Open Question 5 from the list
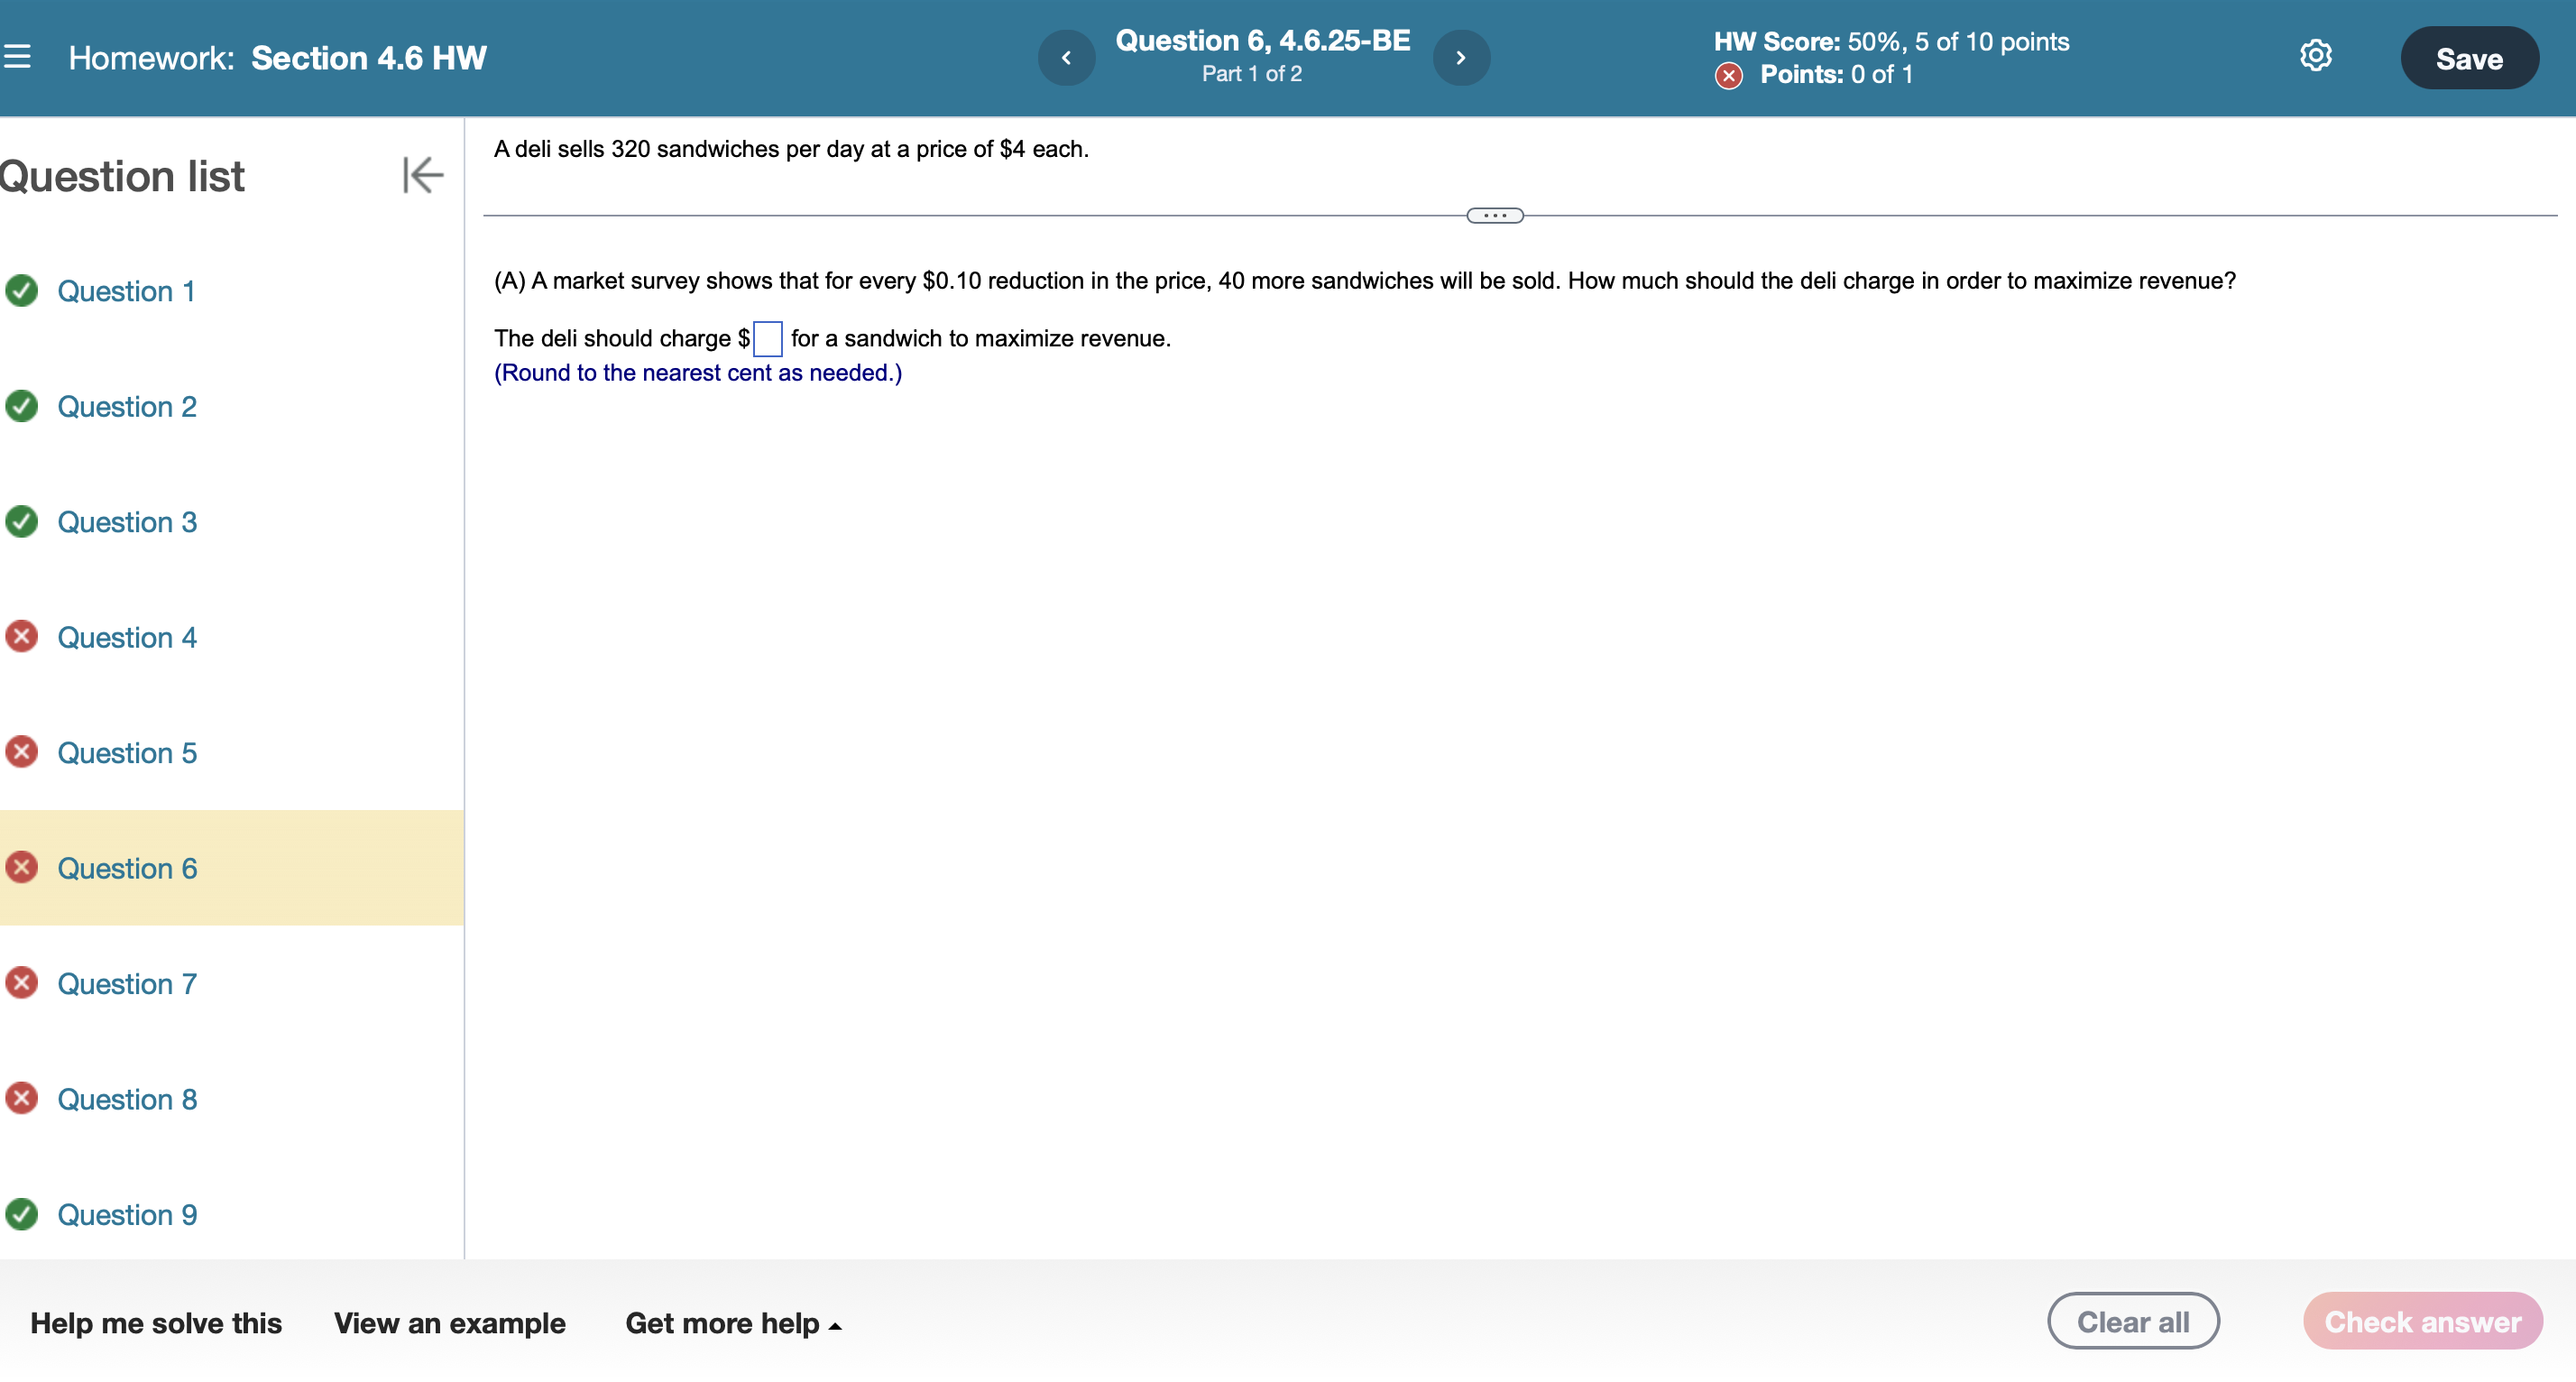The height and width of the screenshot is (1382, 2576). point(127,753)
